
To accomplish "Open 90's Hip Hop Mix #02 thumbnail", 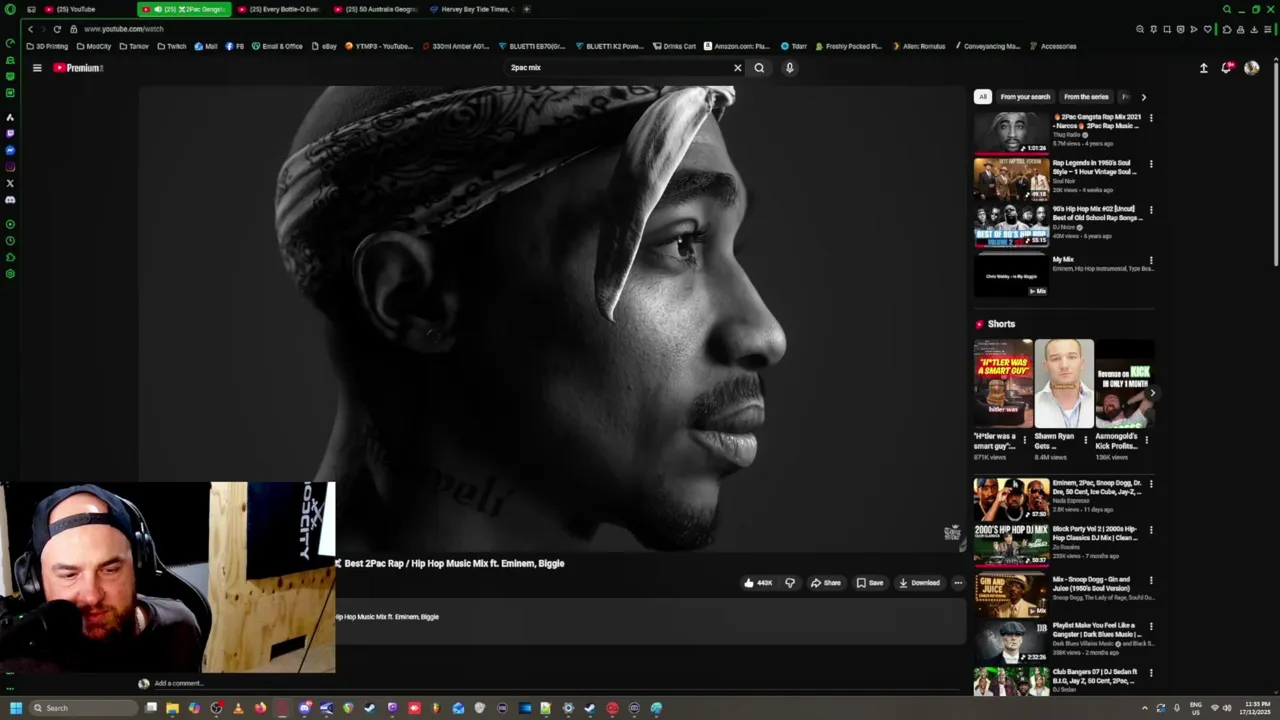I will [1011, 225].
